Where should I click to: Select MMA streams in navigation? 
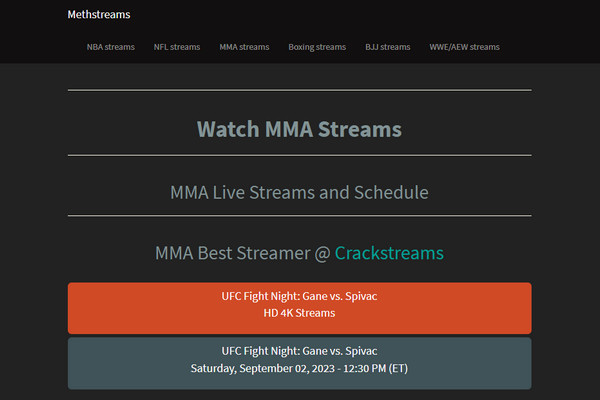[x=244, y=47]
